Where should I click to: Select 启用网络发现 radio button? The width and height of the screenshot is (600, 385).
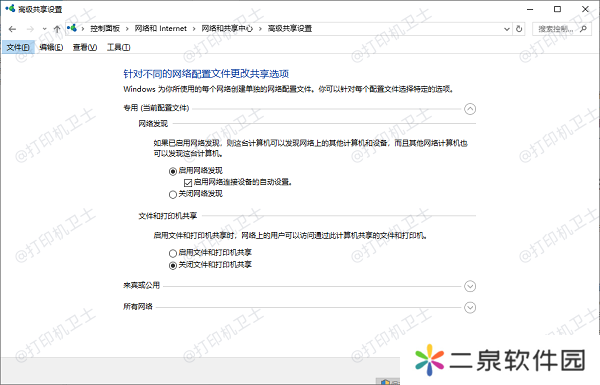coord(173,171)
